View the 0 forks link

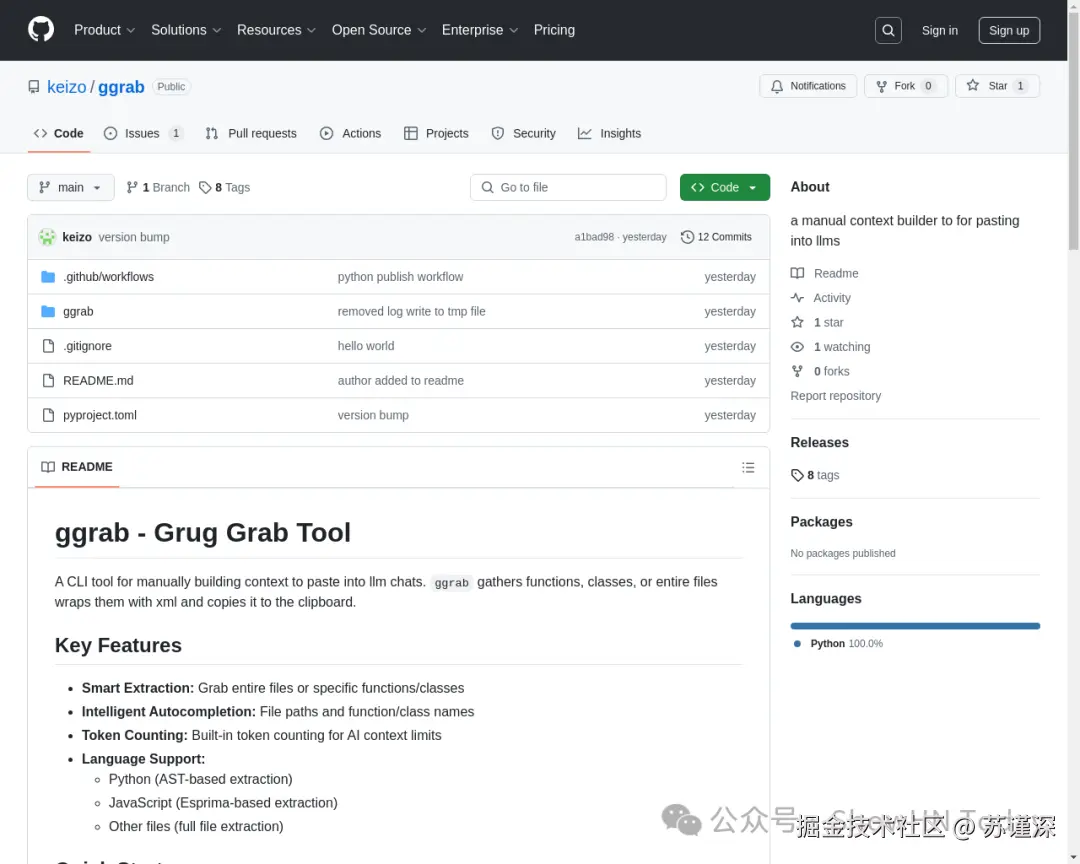820,371
